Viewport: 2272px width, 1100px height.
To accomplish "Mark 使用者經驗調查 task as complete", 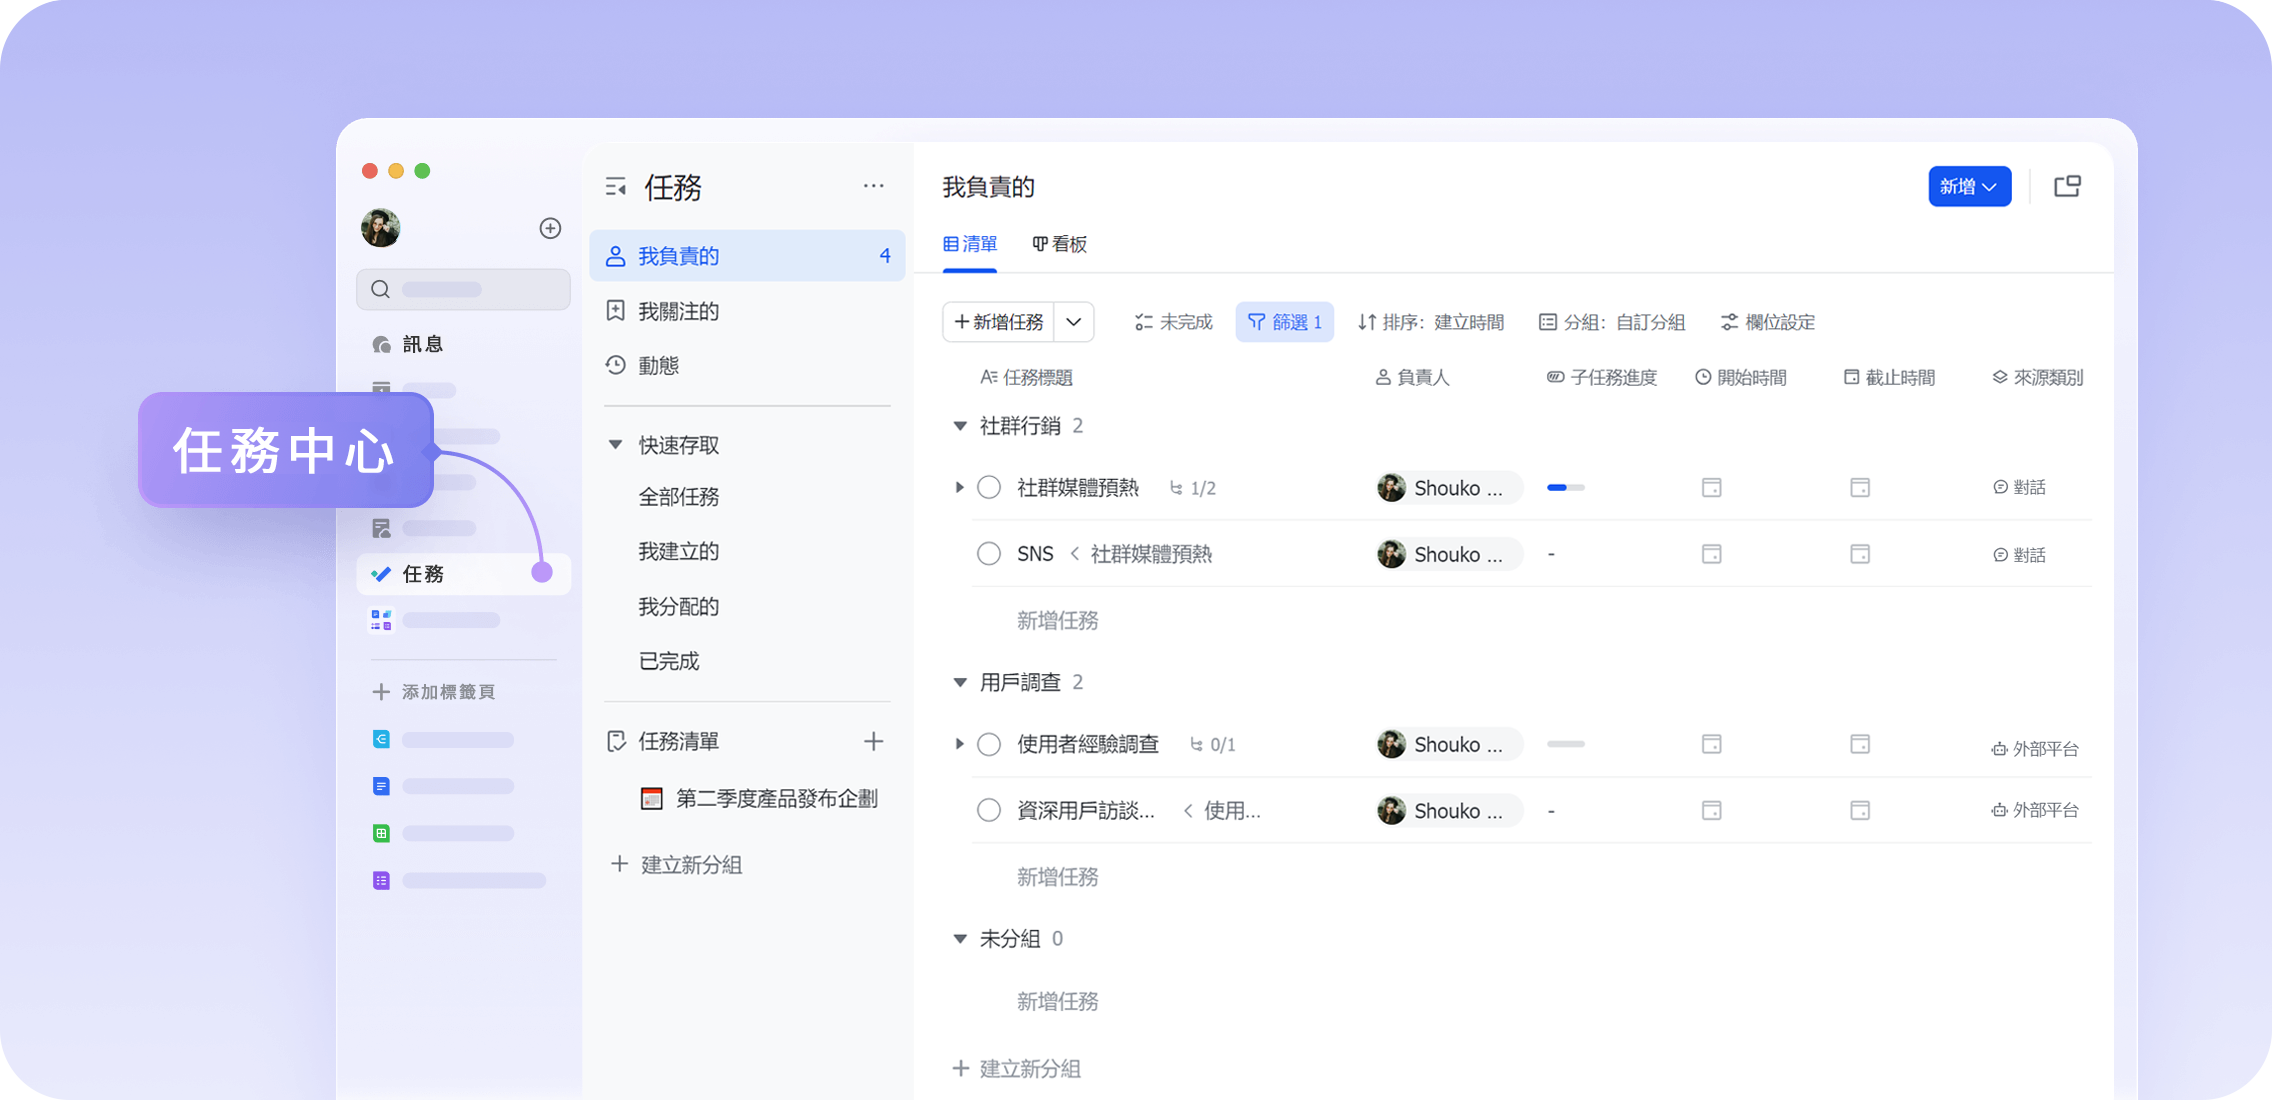I will 989,744.
